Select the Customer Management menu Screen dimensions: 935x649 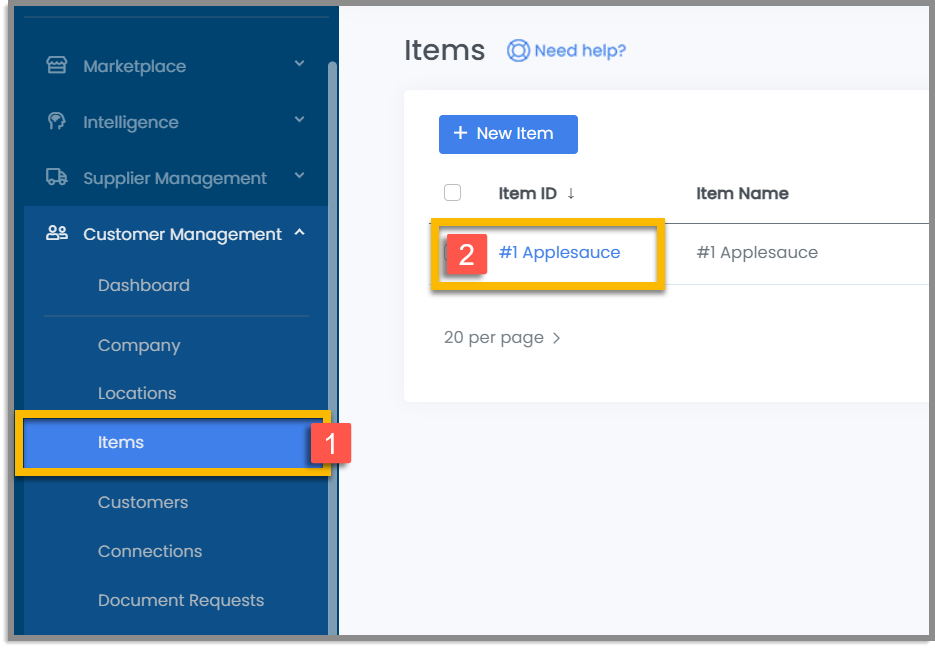click(176, 234)
